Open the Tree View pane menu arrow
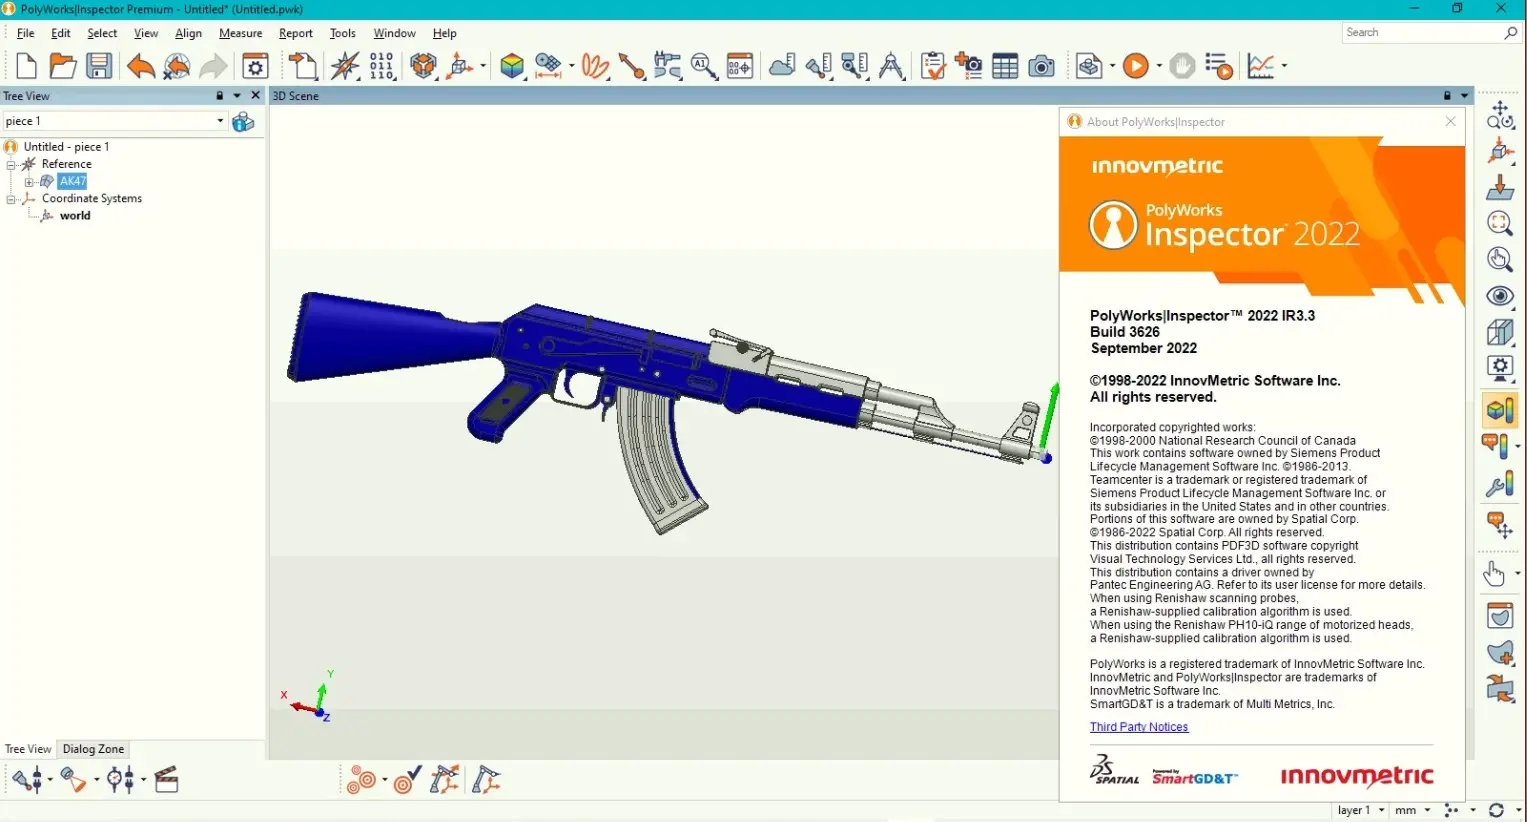Image resolution: width=1527 pixels, height=822 pixels. [237, 96]
